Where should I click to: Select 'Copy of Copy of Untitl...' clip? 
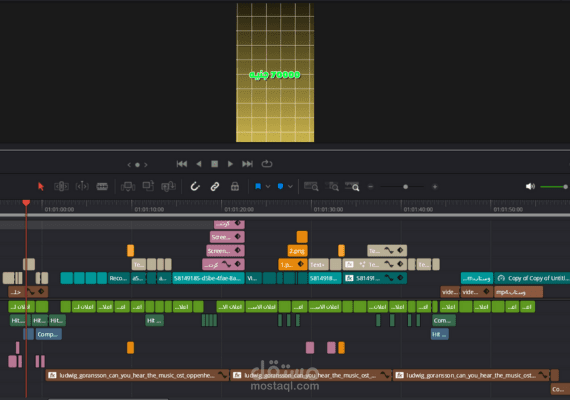point(532,278)
